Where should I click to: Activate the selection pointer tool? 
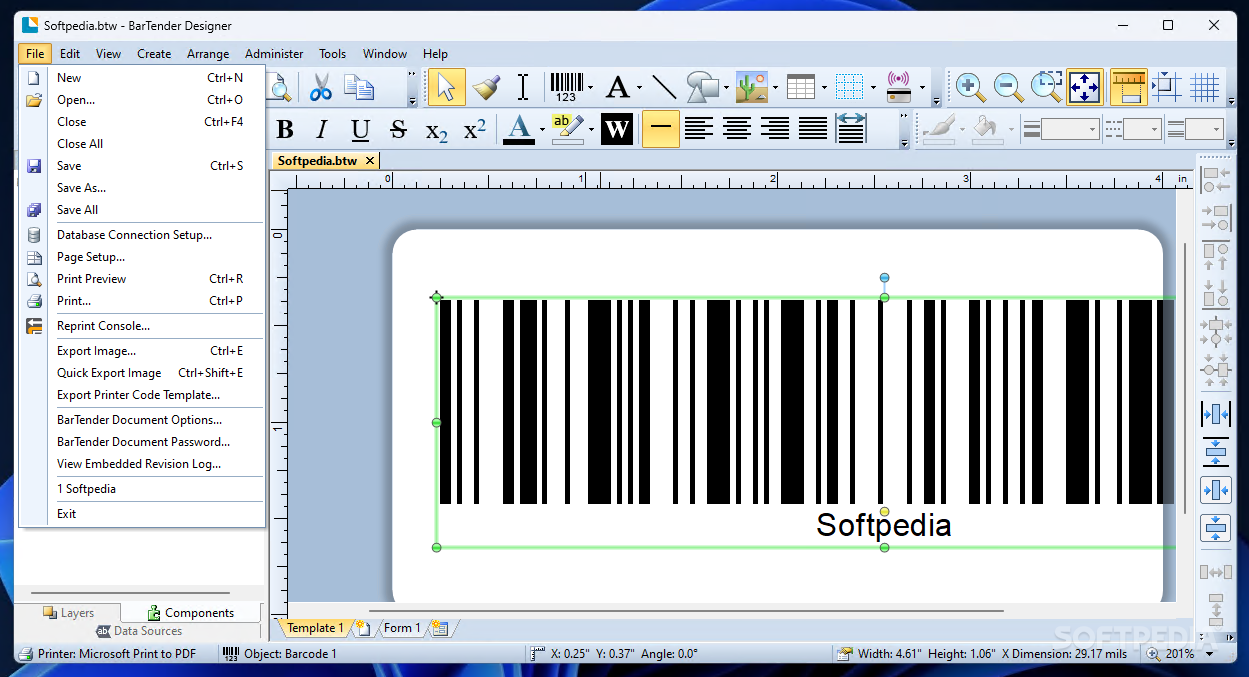pyautogui.click(x=446, y=87)
